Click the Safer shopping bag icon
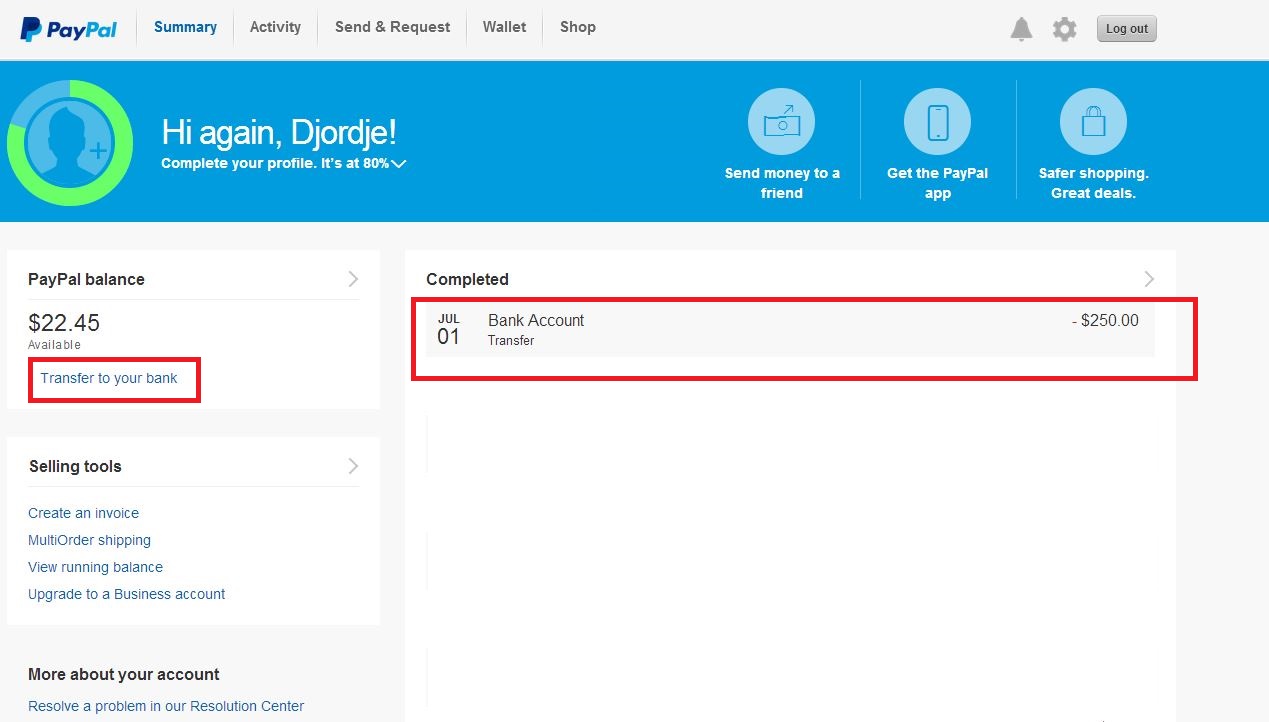The width and height of the screenshot is (1269, 722). pyautogui.click(x=1093, y=122)
